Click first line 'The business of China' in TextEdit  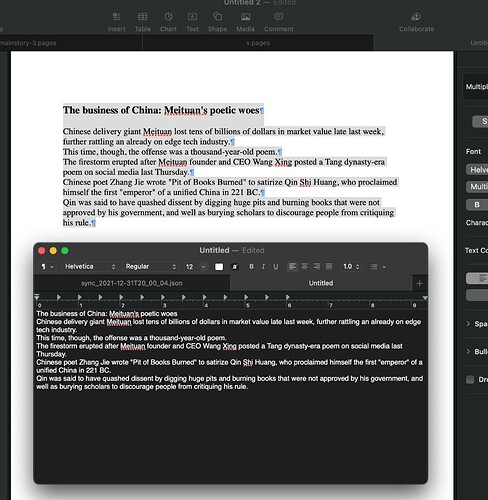(107, 314)
